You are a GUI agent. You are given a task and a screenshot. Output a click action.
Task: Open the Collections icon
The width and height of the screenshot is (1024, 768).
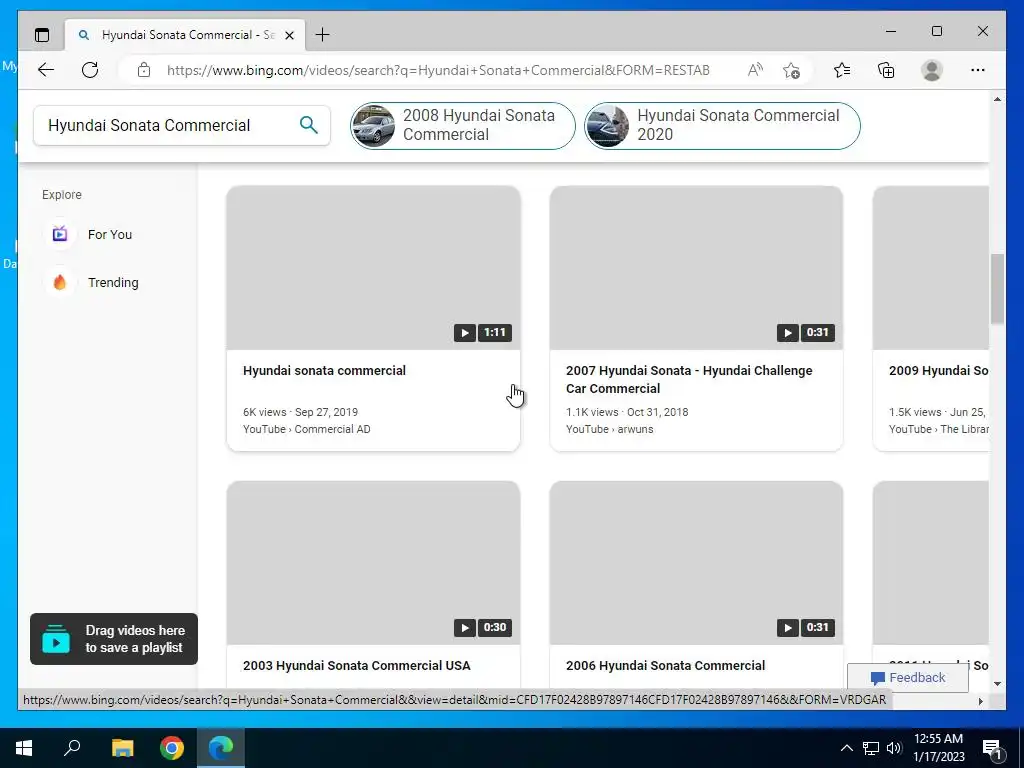pos(886,70)
